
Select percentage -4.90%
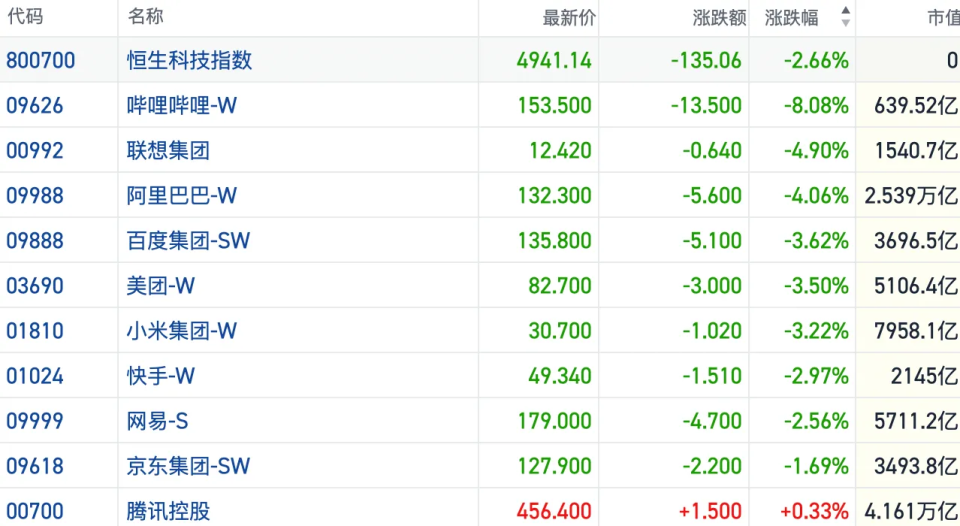(816, 151)
